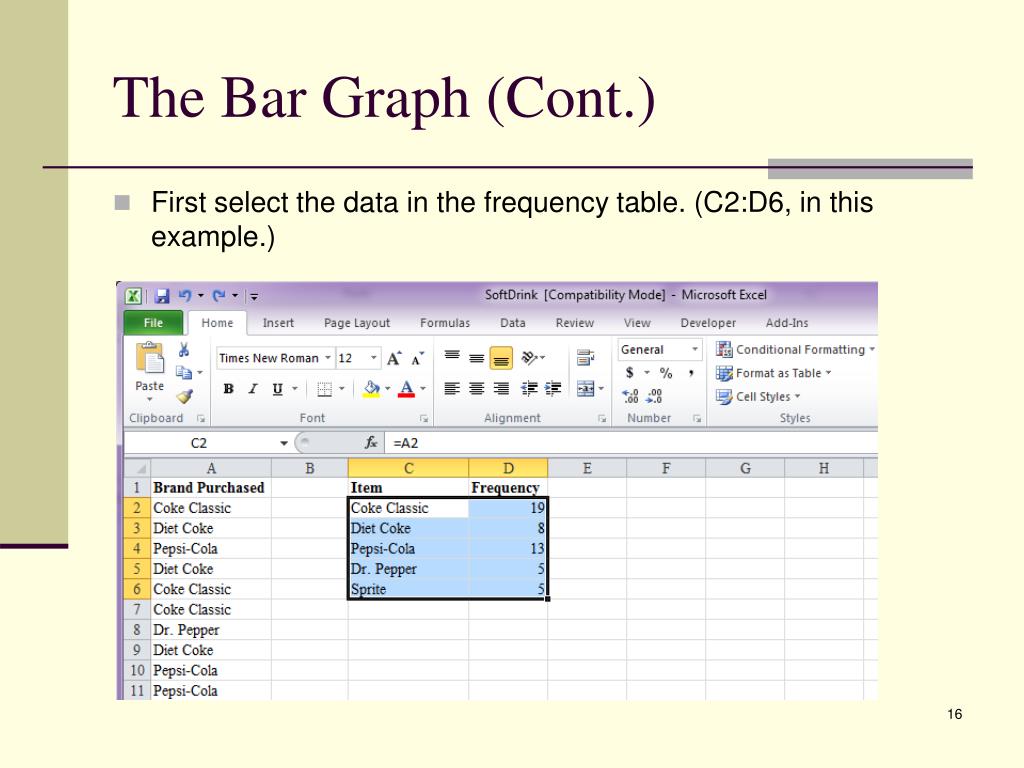Image resolution: width=1024 pixels, height=768 pixels.
Task: Apply the red font color
Action: (406, 389)
